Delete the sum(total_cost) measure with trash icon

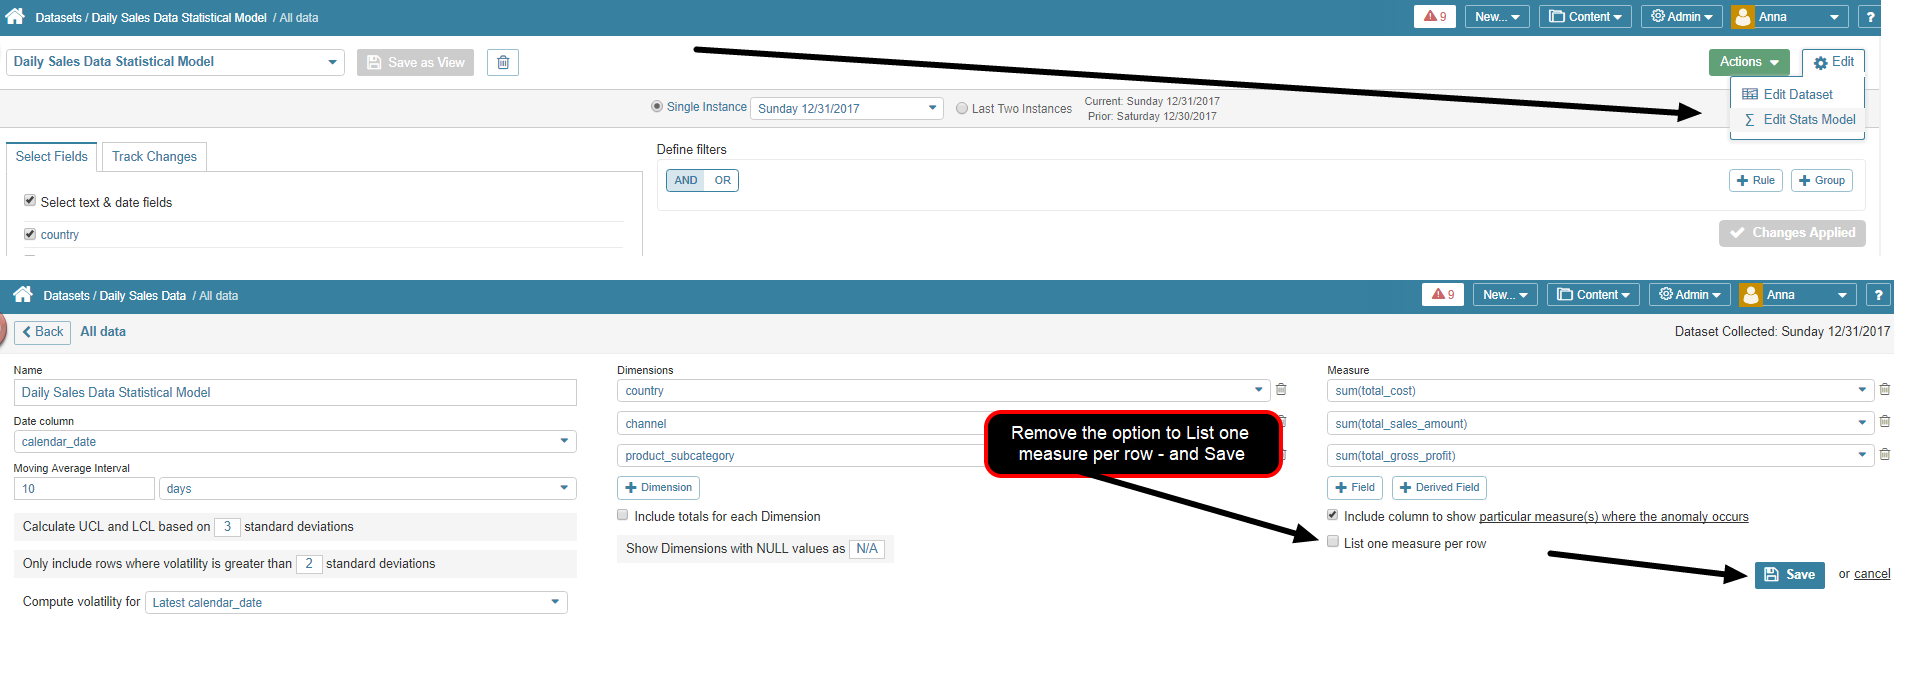click(x=1885, y=389)
